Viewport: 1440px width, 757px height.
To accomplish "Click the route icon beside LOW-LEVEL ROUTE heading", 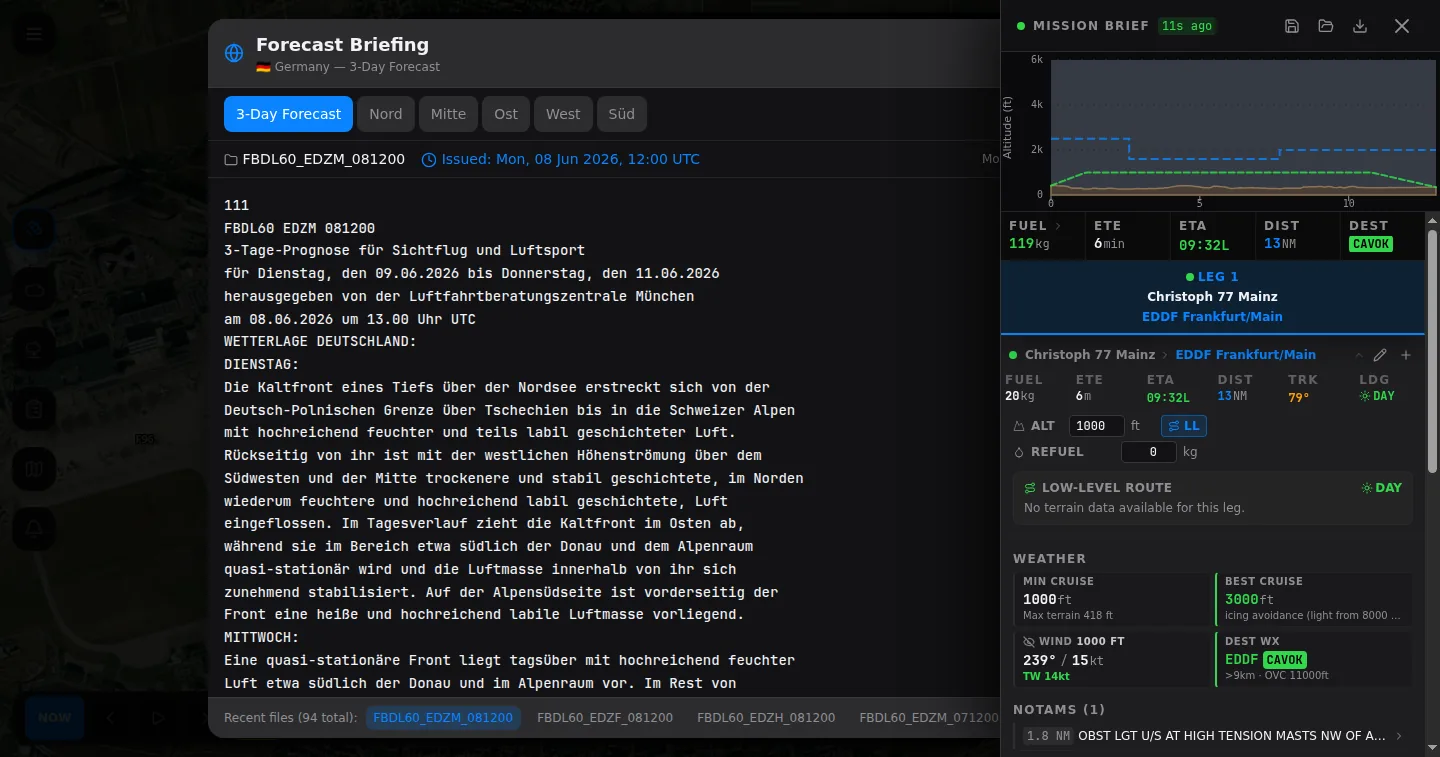I will 1030,488.
